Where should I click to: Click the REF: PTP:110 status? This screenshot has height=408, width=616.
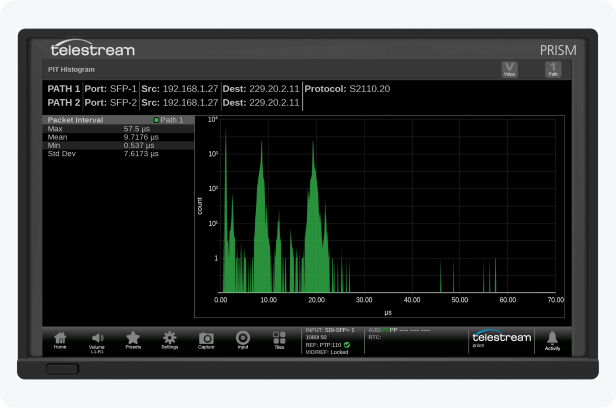click(323, 345)
